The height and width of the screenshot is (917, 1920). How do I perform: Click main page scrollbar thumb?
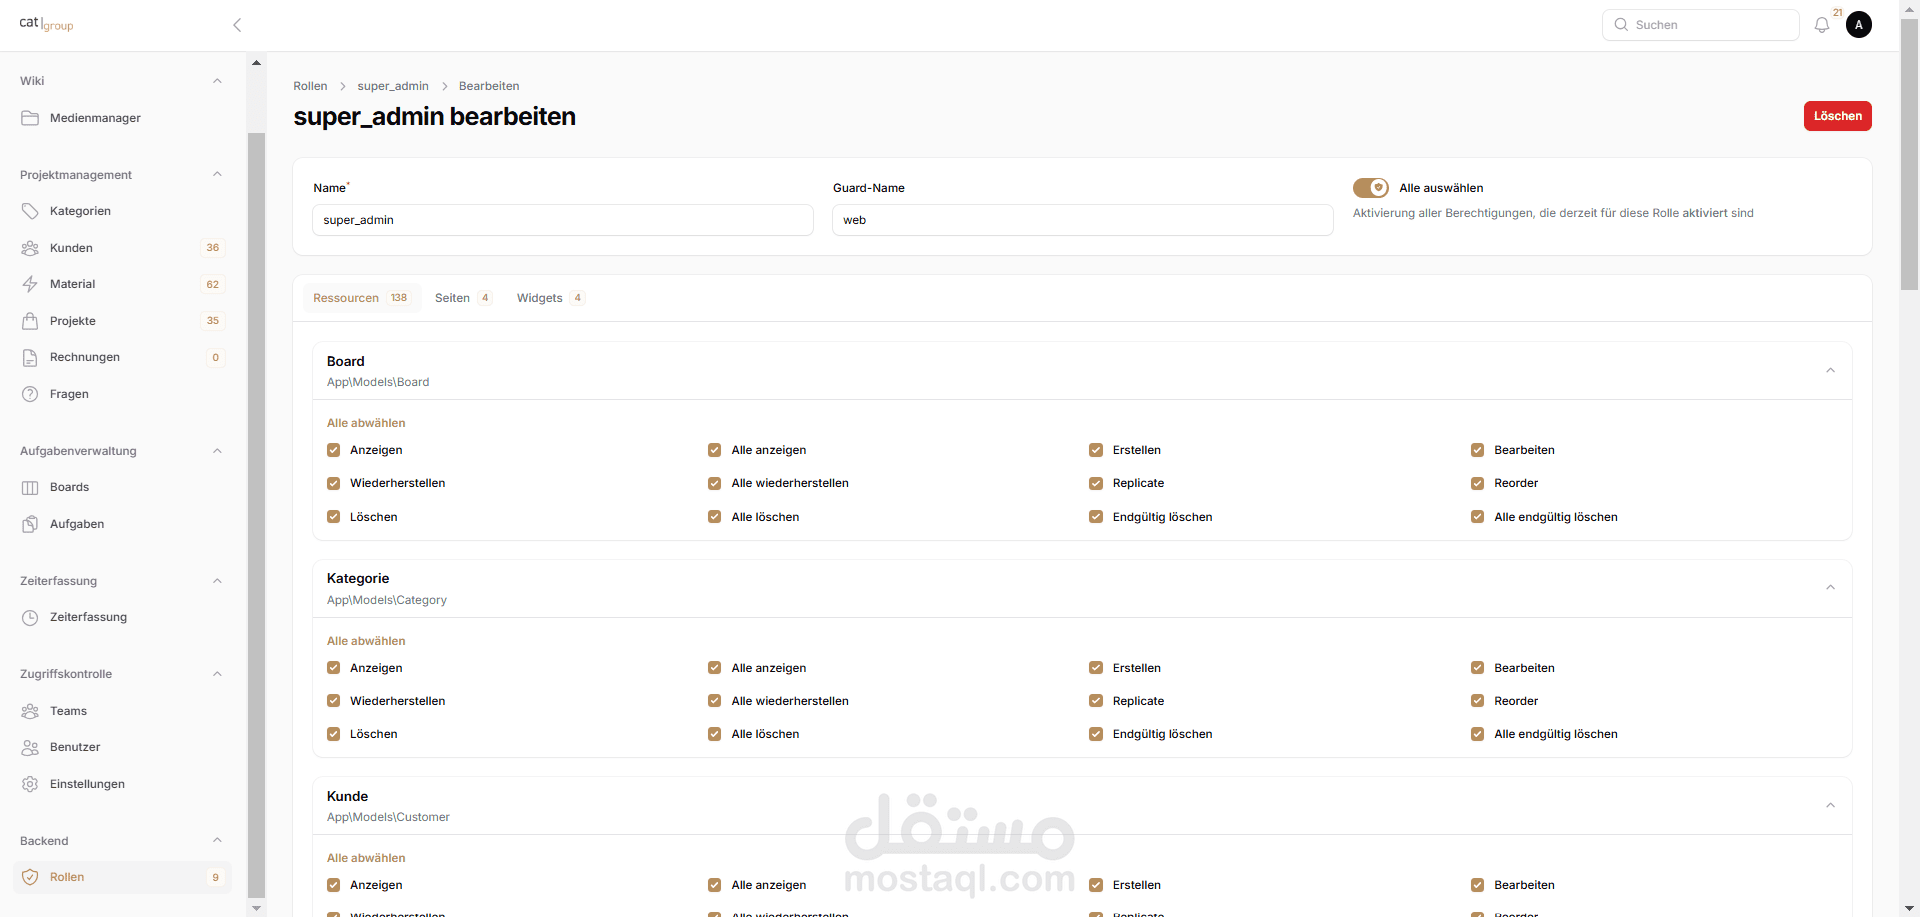(x=1909, y=155)
